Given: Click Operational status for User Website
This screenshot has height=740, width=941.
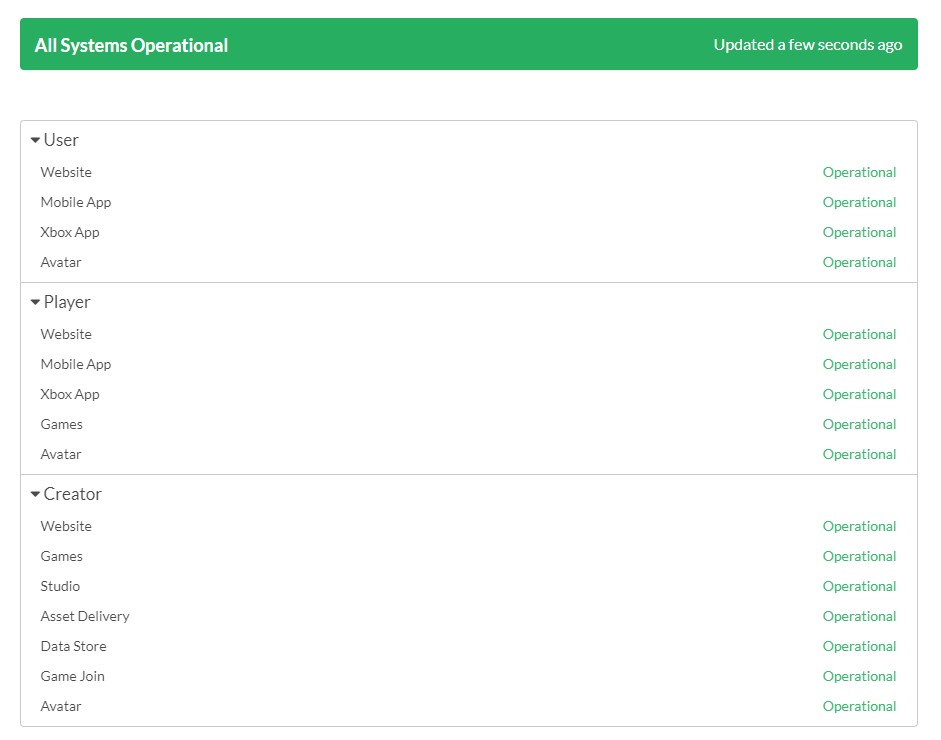Looking at the screenshot, I should click(859, 173).
